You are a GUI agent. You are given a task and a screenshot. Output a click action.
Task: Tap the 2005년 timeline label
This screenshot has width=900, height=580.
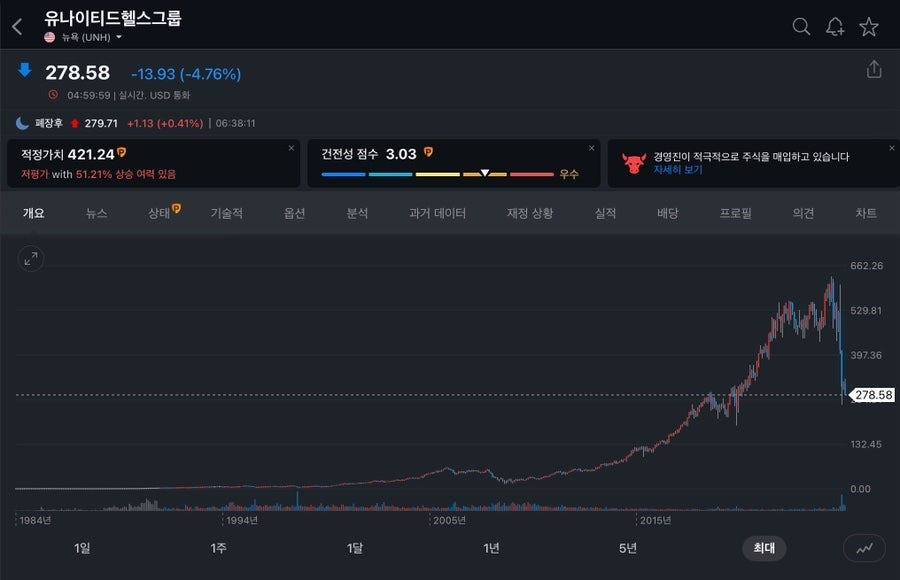[x=449, y=520]
